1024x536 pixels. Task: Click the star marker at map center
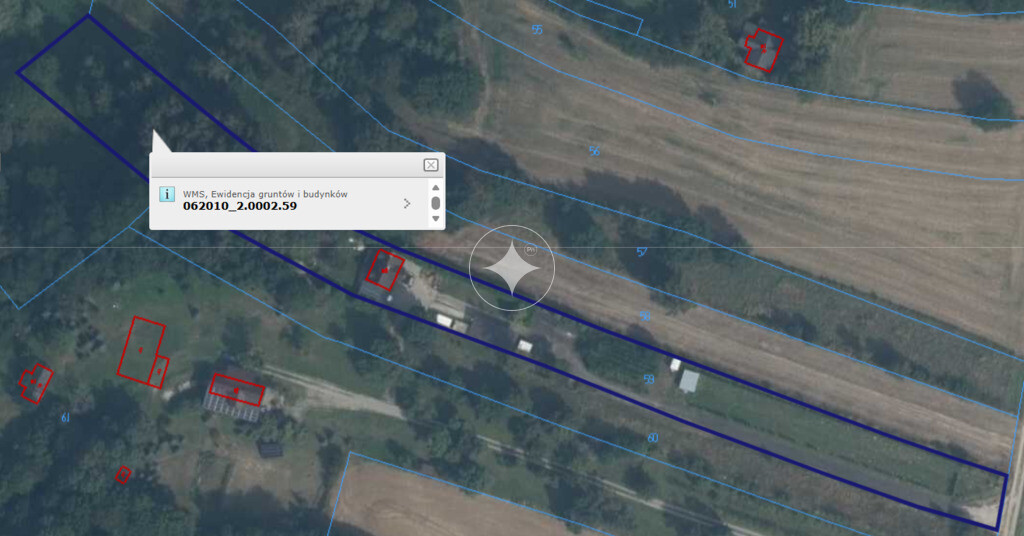pyautogui.click(x=511, y=268)
